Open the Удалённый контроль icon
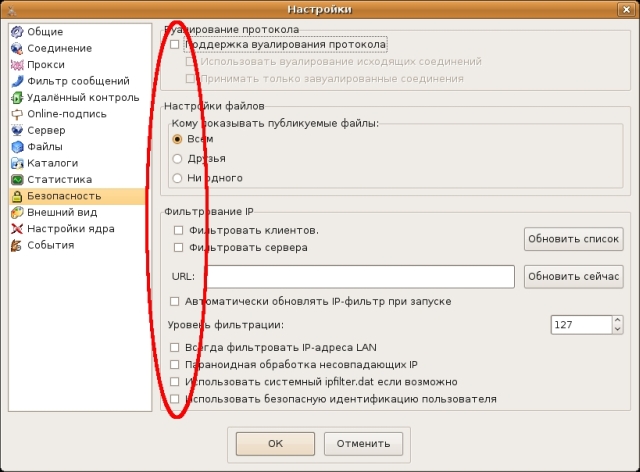This screenshot has width=640, height=472. point(17,98)
